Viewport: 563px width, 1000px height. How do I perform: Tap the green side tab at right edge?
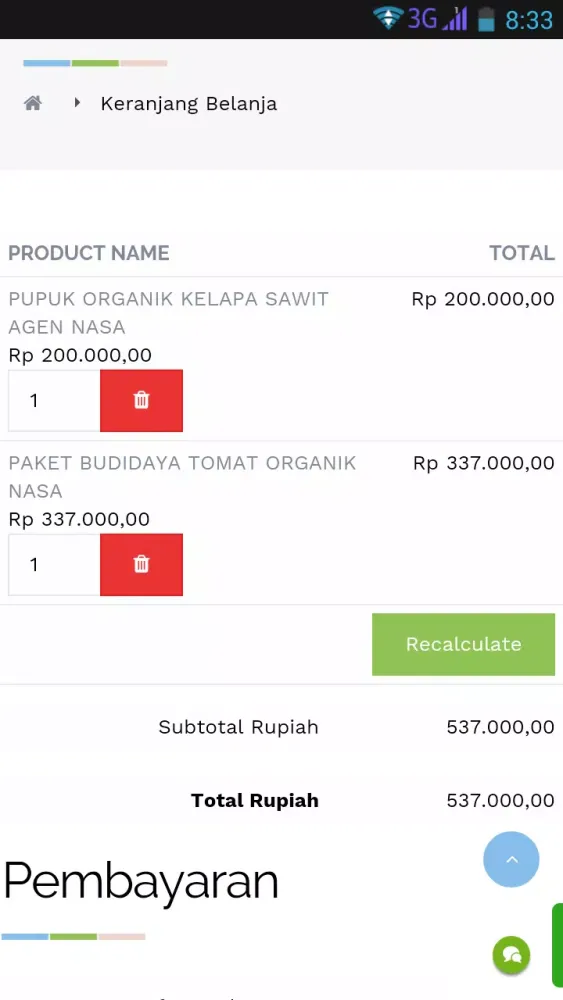pos(557,945)
